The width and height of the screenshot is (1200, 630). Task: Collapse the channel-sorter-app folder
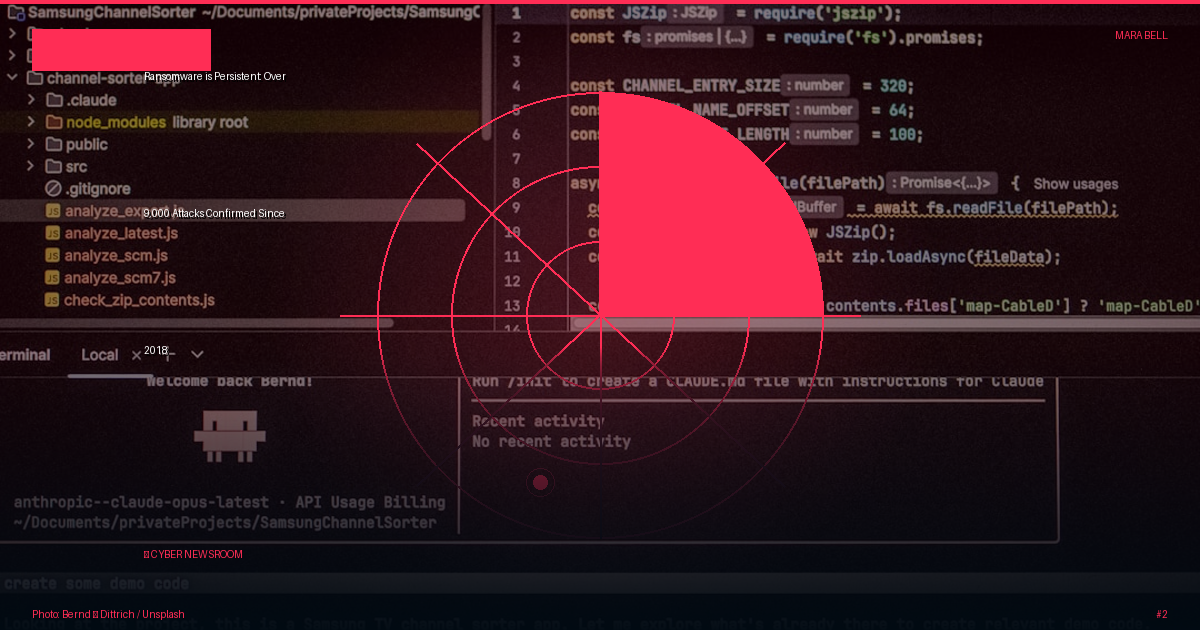[11, 78]
